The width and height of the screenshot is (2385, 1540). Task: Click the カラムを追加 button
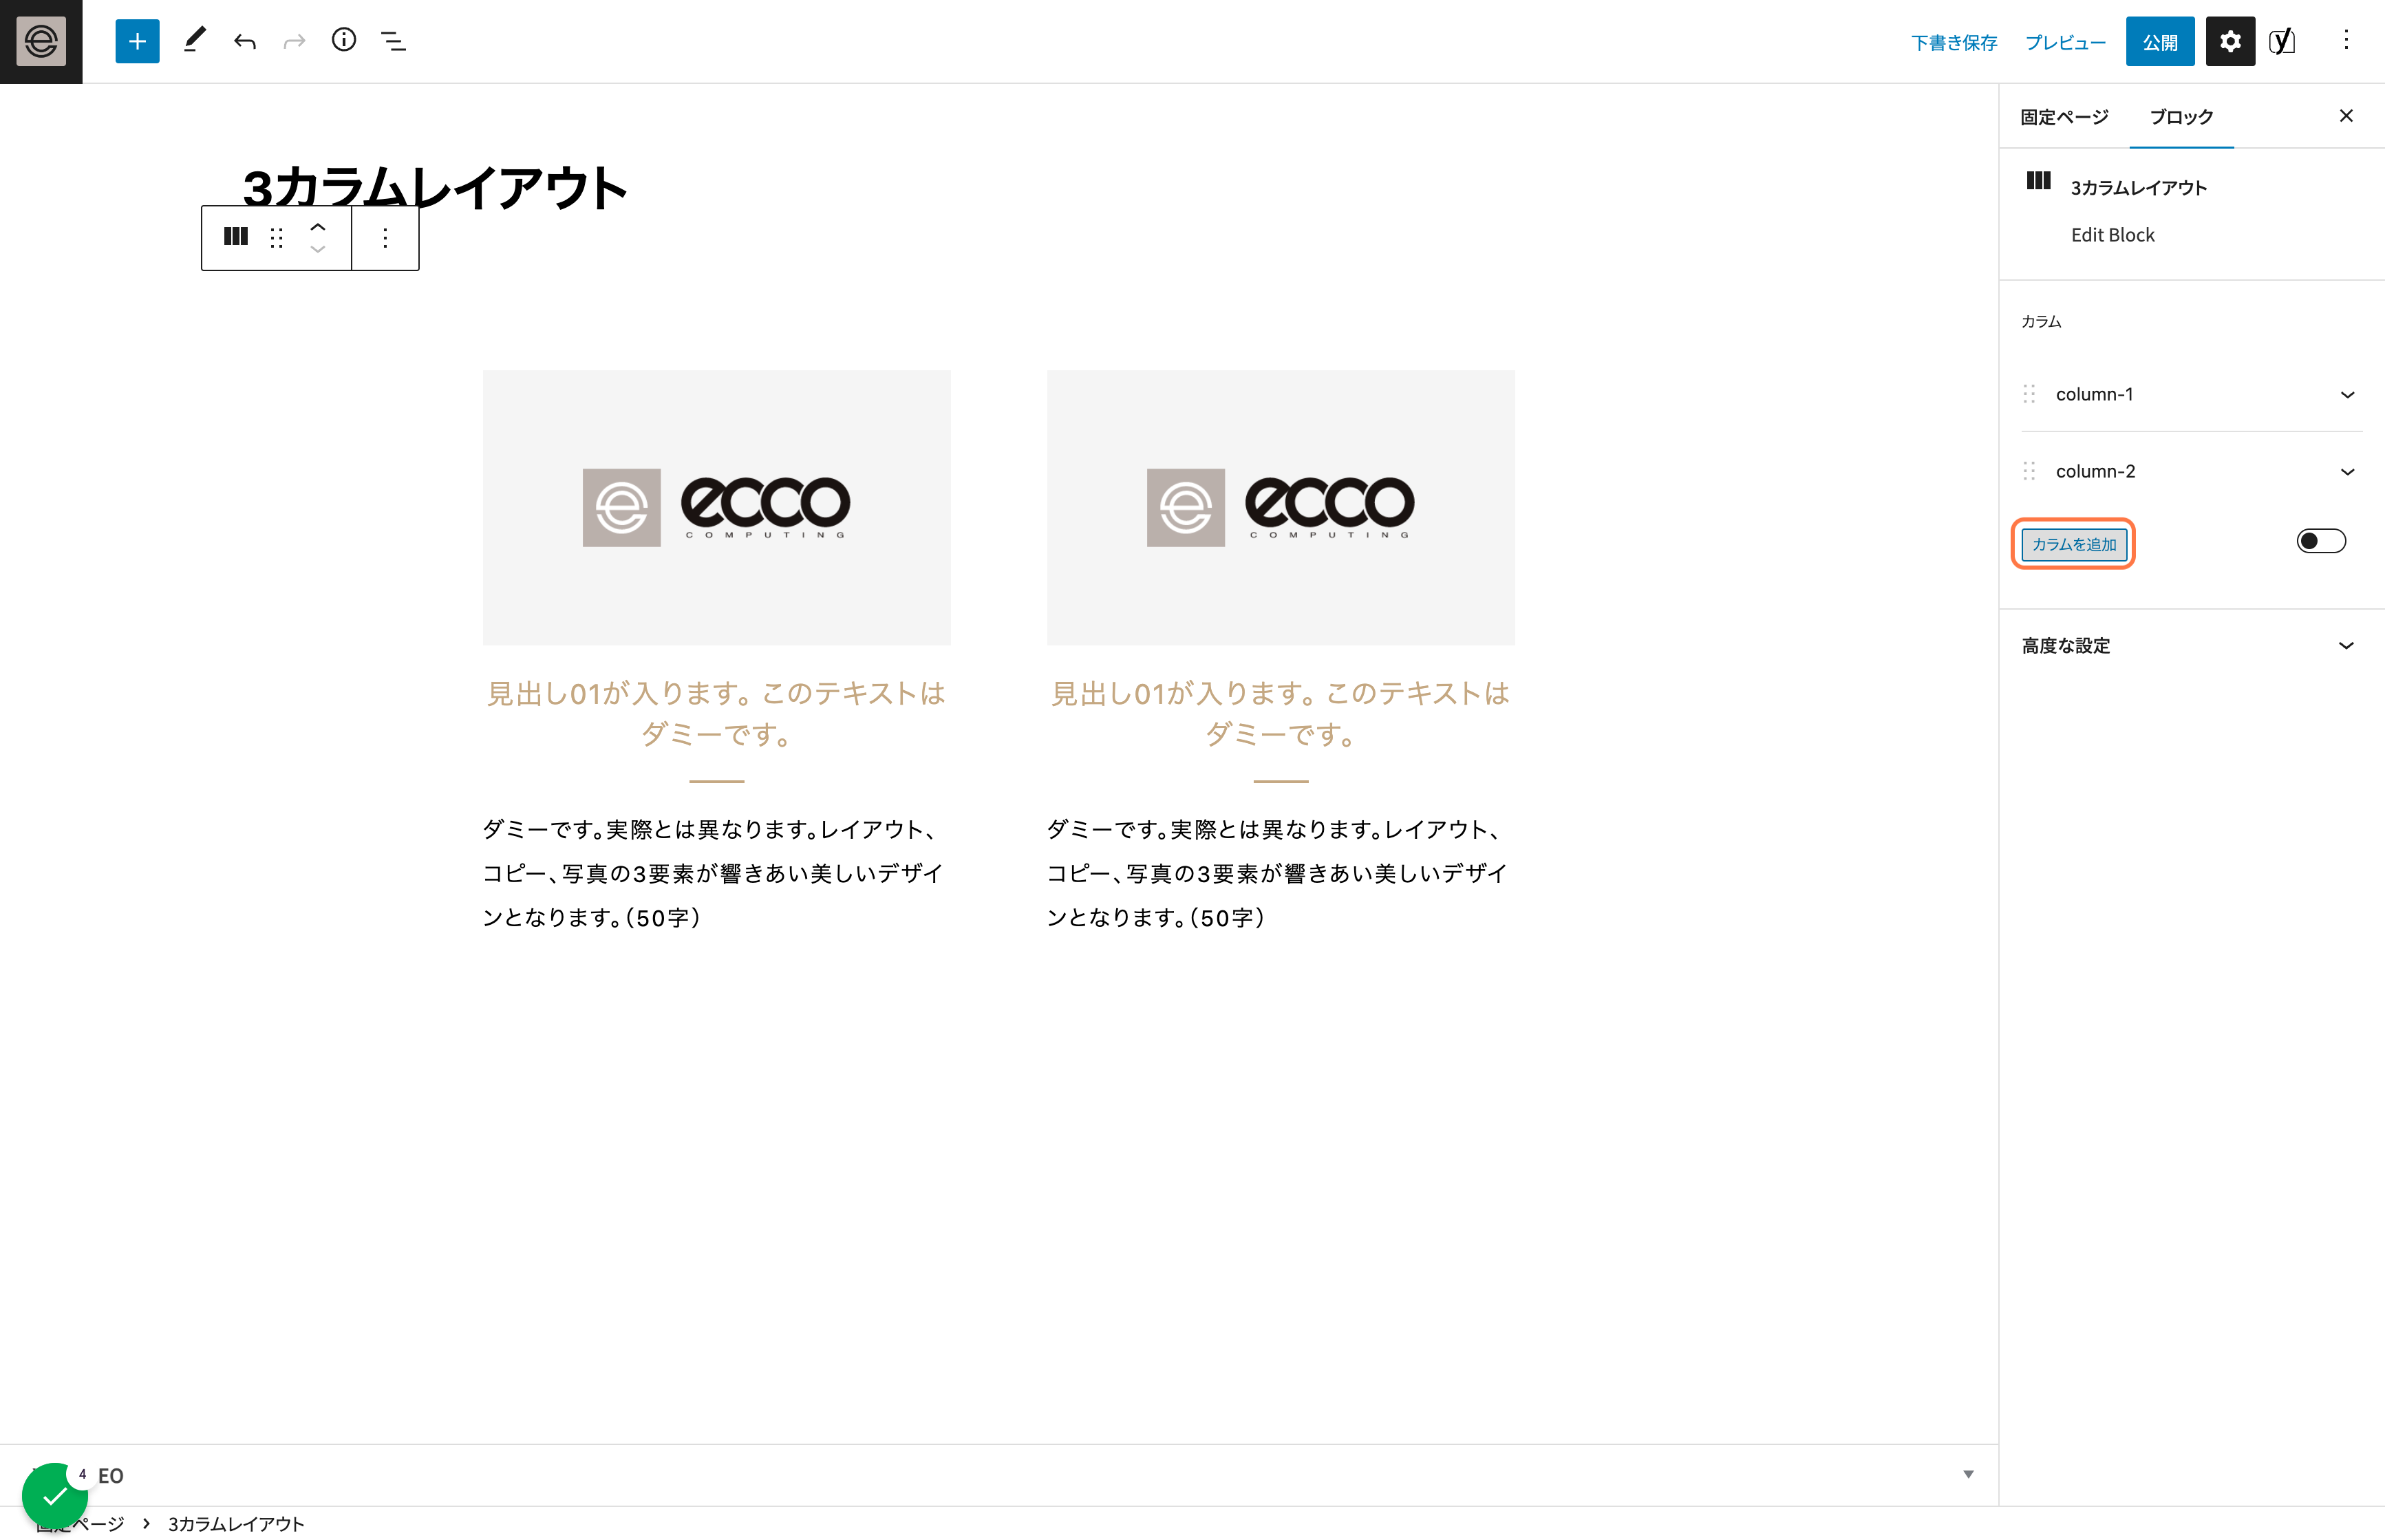pyautogui.click(x=2074, y=544)
